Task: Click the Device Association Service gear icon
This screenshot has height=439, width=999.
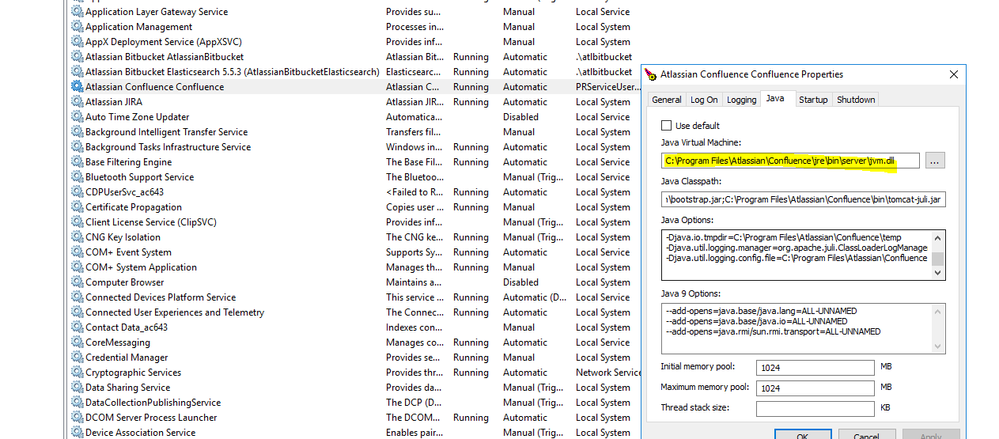Action: coord(77,433)
